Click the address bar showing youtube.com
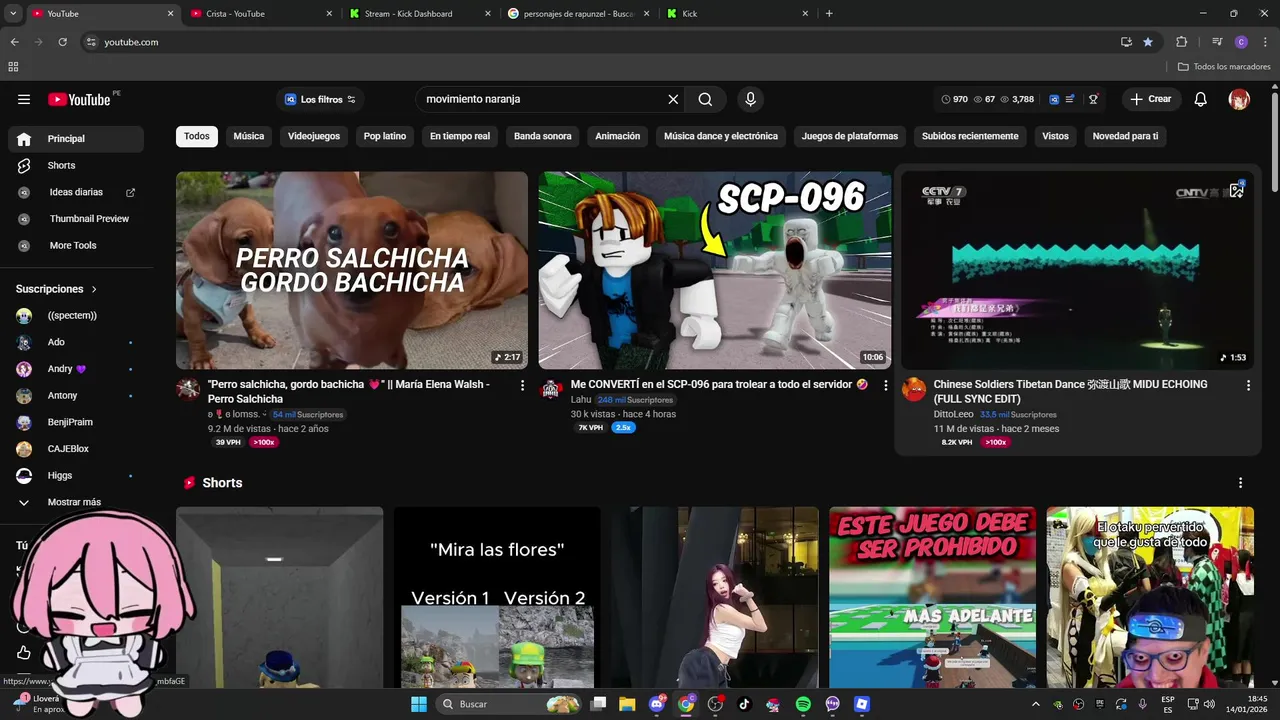The image size is (1280, 720). 600,42
